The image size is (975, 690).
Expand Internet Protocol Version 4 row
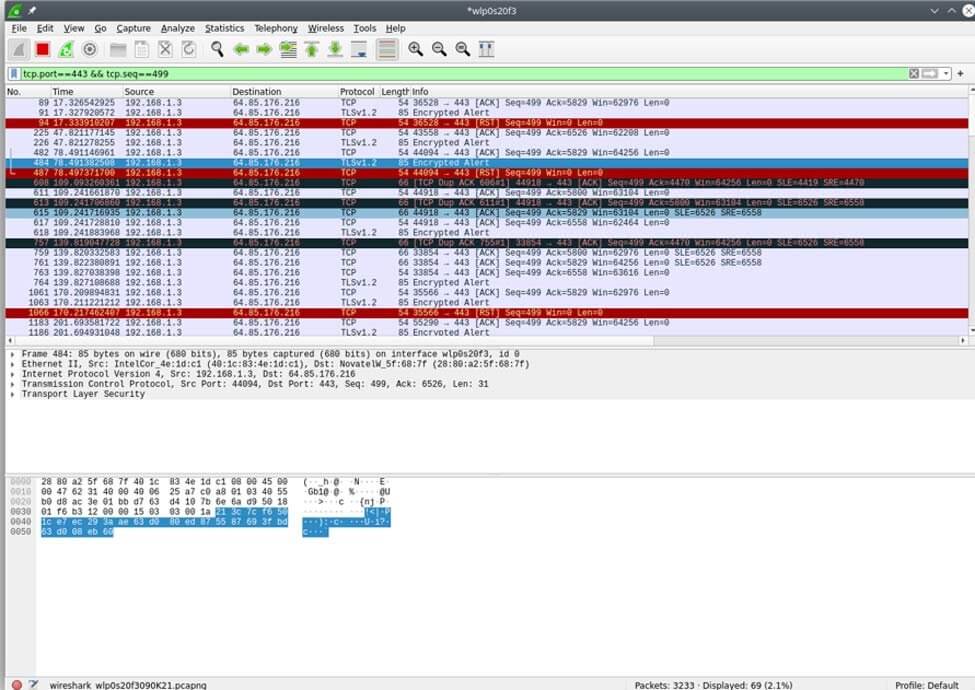point(12,374)
